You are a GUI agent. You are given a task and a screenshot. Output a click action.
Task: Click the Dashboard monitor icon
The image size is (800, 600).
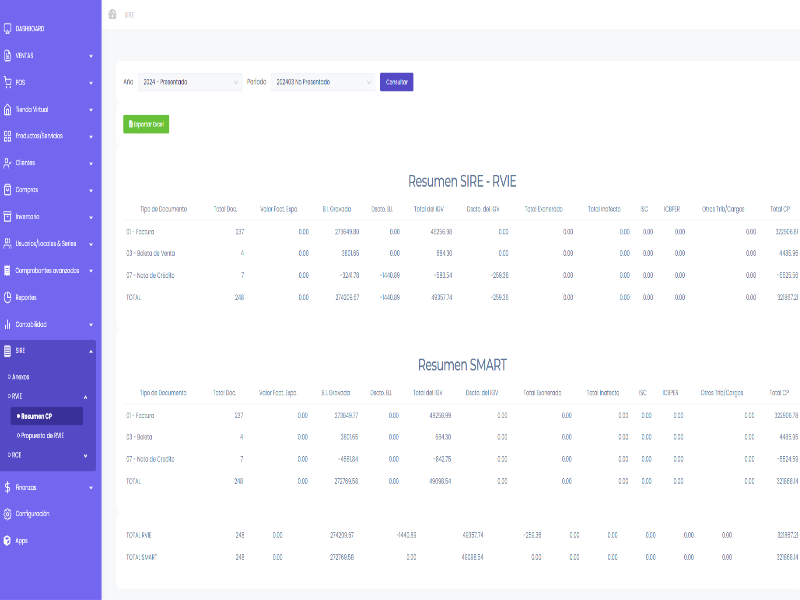click(7, 29)
